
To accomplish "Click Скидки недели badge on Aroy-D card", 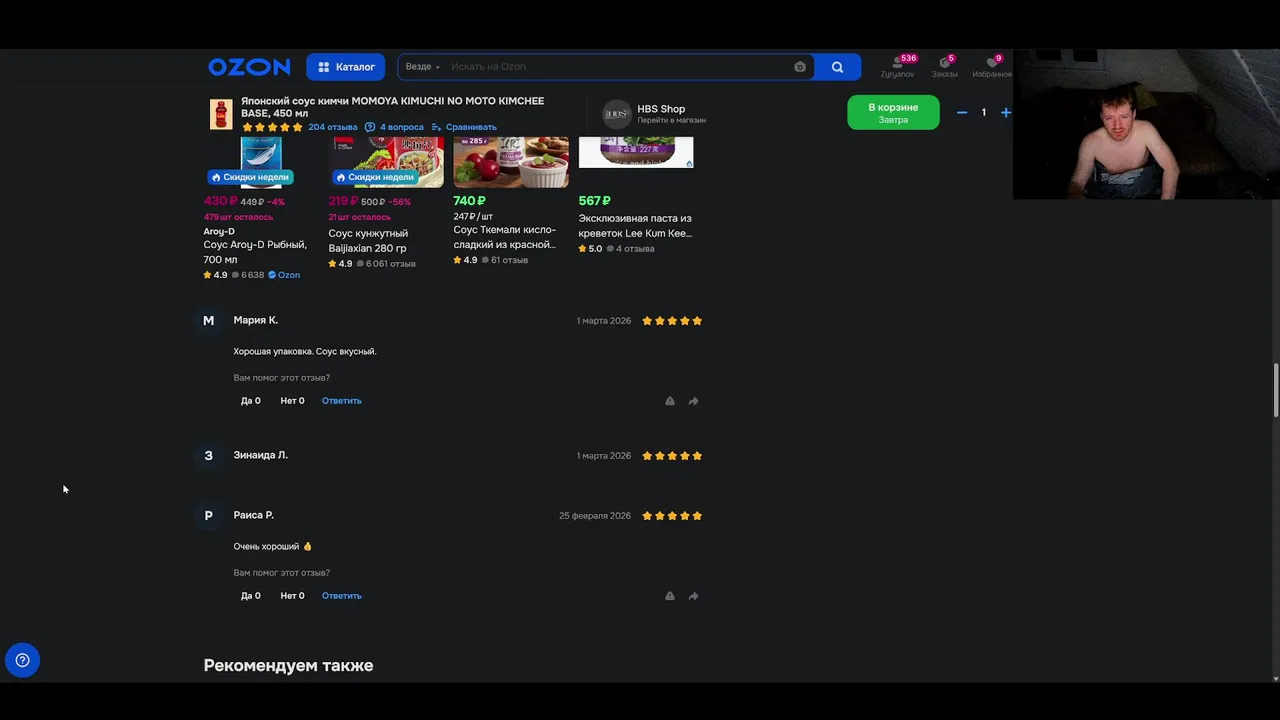I will pos(250,177).
